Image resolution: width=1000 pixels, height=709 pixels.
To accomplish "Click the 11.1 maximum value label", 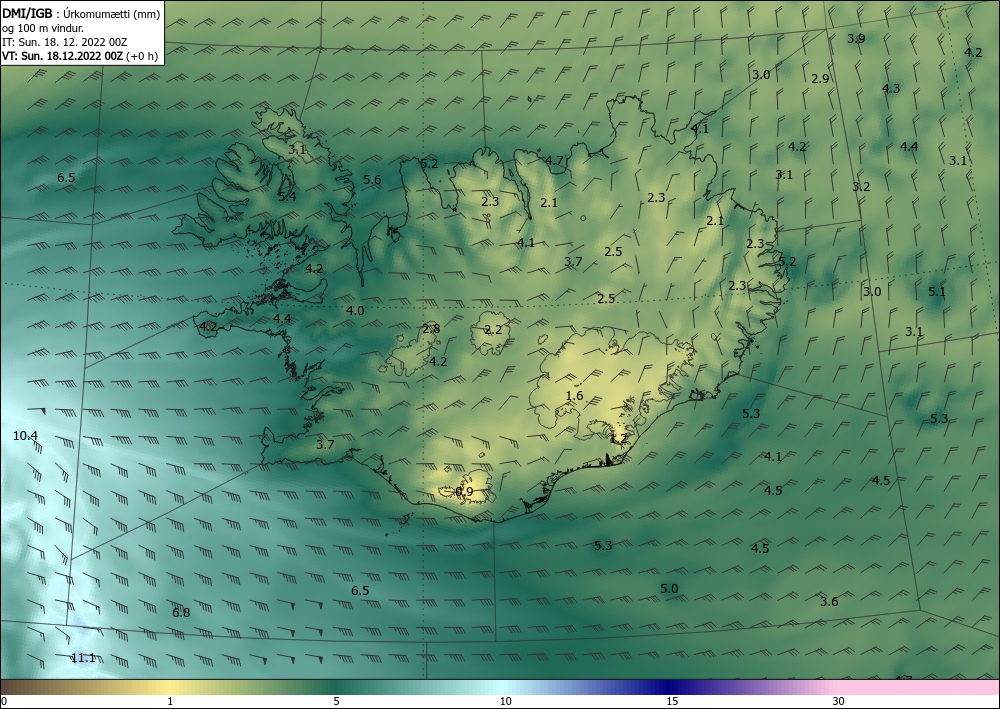I will [x=83, y=658].
